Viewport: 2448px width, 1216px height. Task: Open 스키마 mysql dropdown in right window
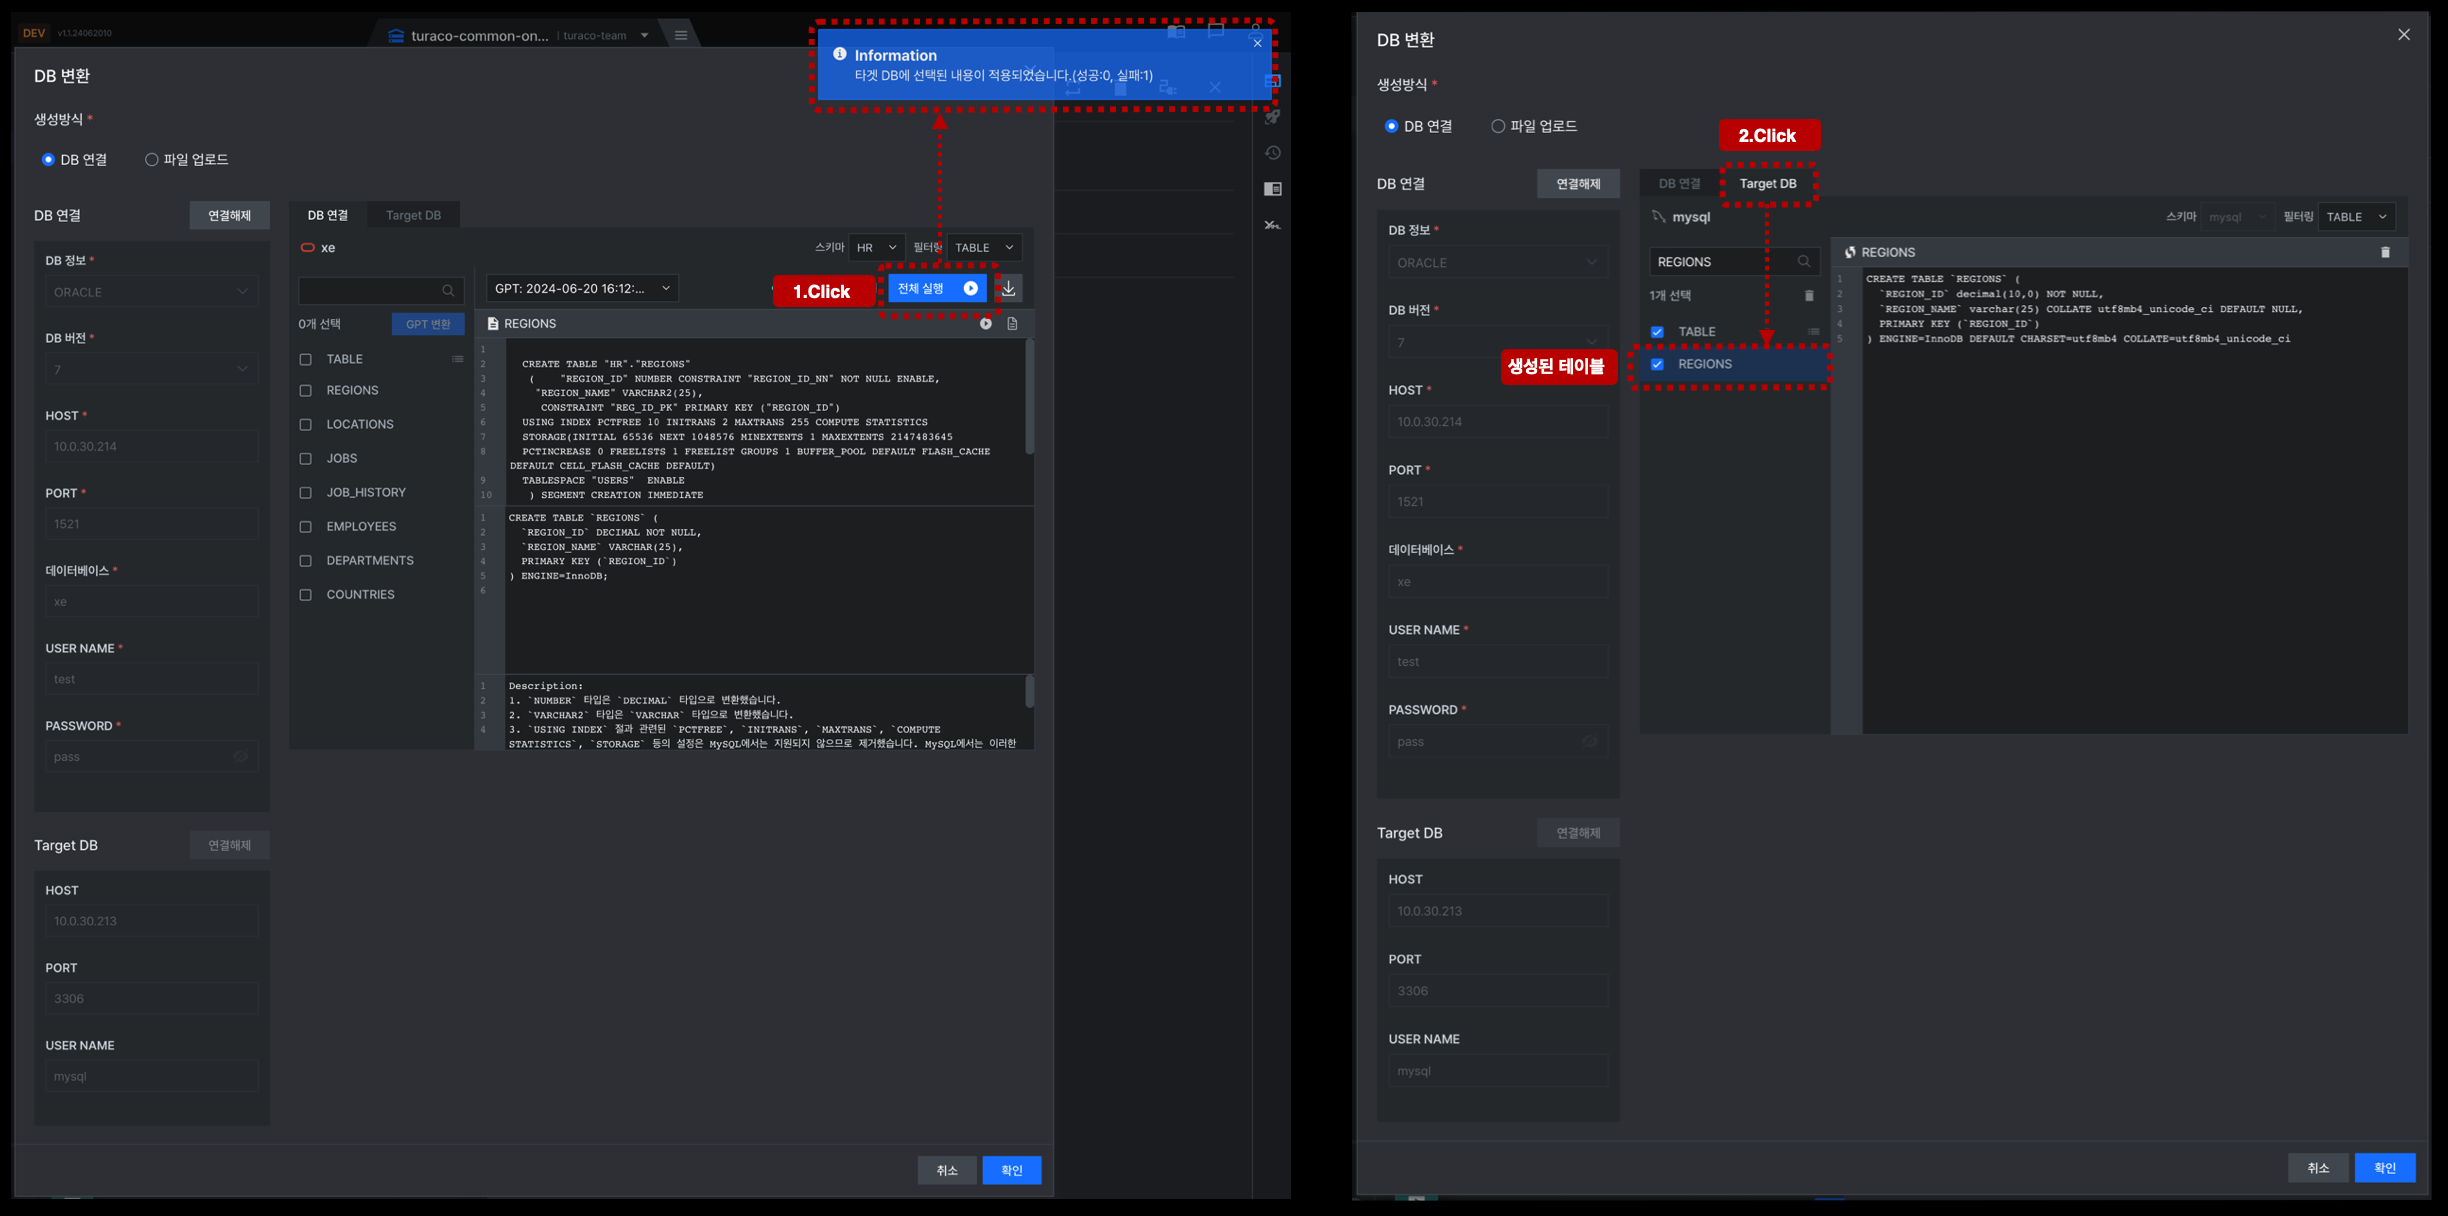2237,217
